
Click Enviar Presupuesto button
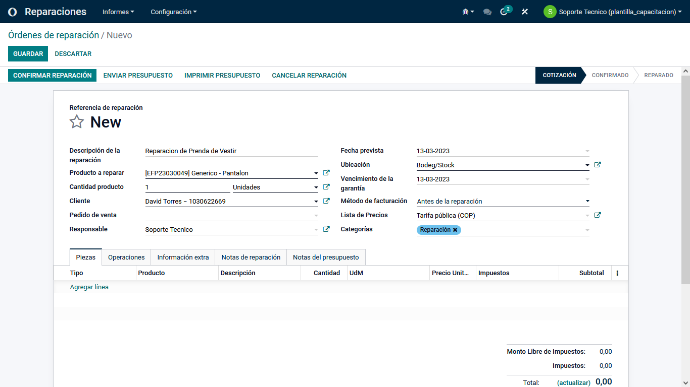(138, 75)
